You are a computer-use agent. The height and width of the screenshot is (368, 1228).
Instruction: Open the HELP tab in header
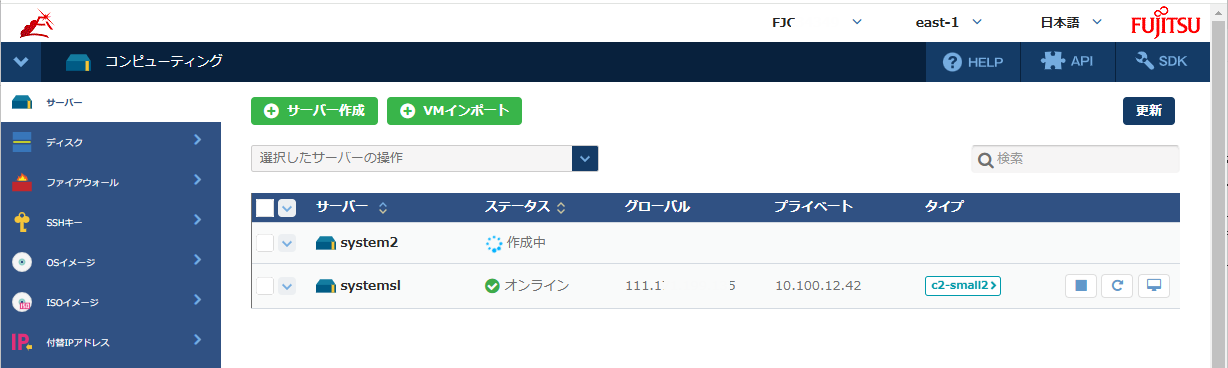(x=973, y=61)
